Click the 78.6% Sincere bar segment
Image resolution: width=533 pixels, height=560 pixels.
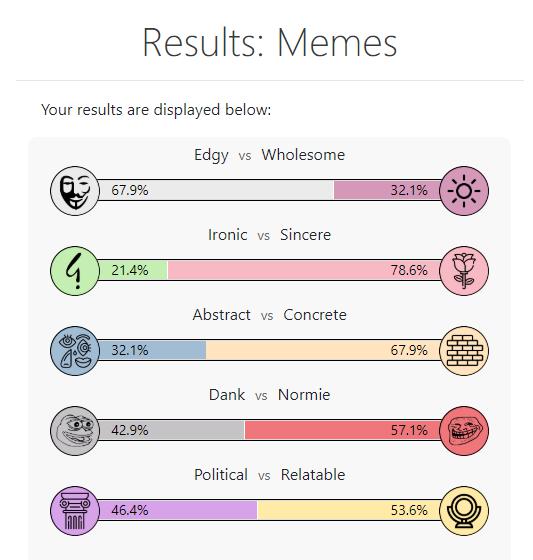pyautogui.click(x=304, y=270)
